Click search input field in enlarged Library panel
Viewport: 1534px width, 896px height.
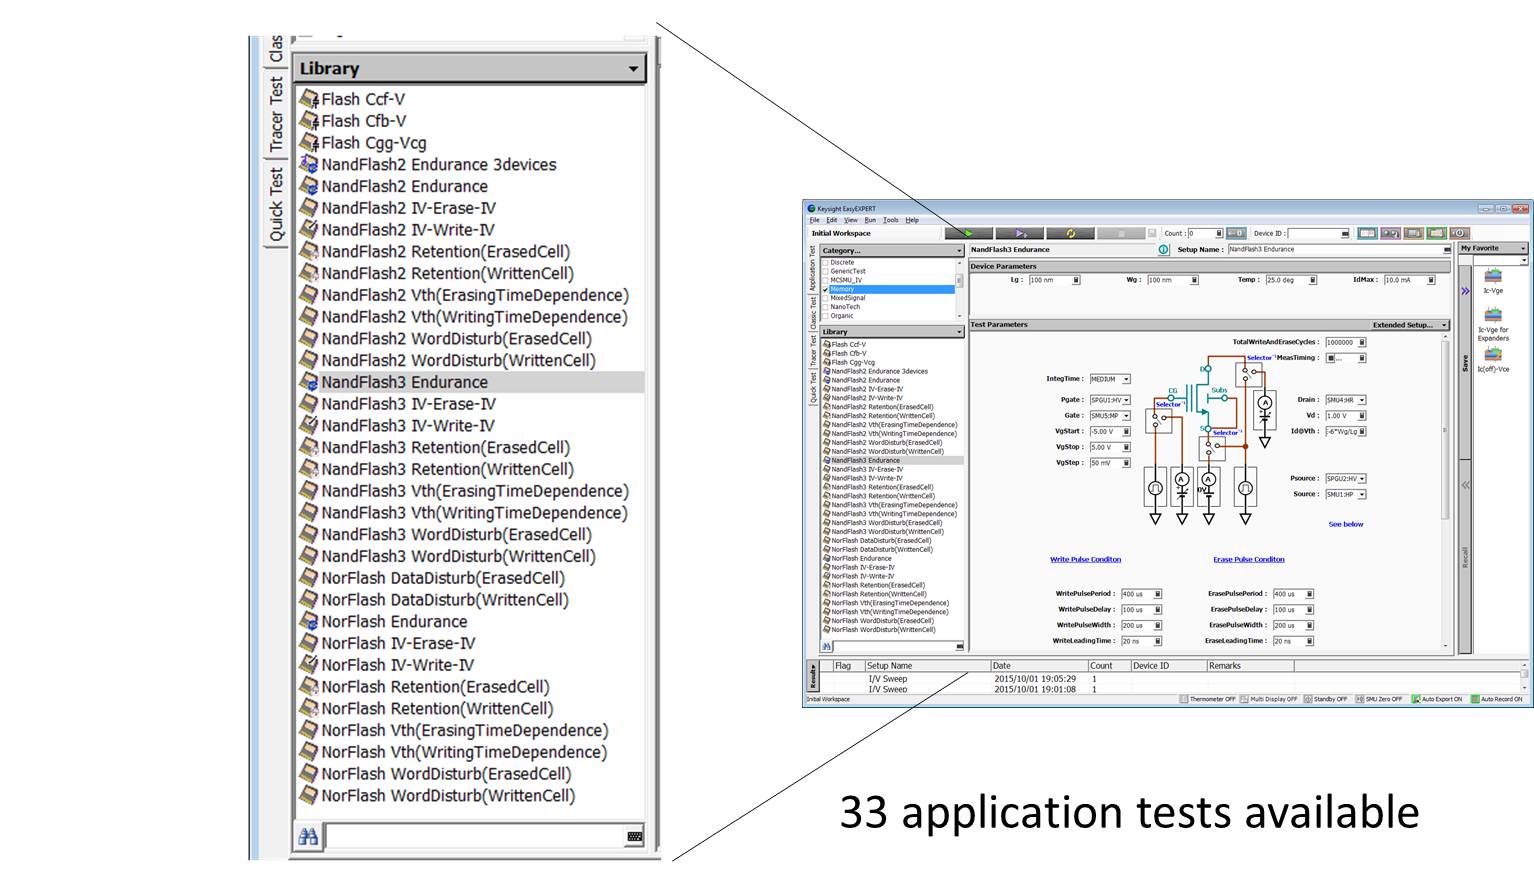click(475, 837)
